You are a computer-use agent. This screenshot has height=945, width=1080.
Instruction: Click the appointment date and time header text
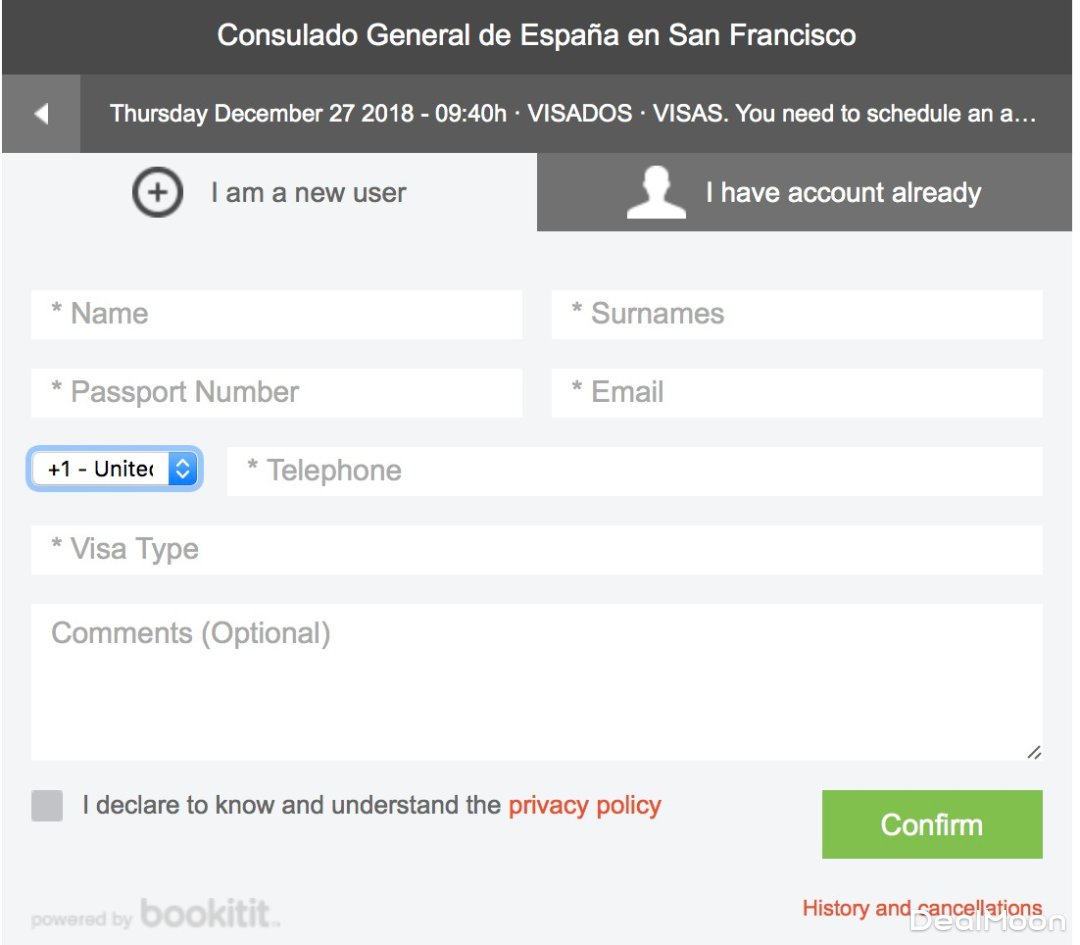(x=573, y=114)
